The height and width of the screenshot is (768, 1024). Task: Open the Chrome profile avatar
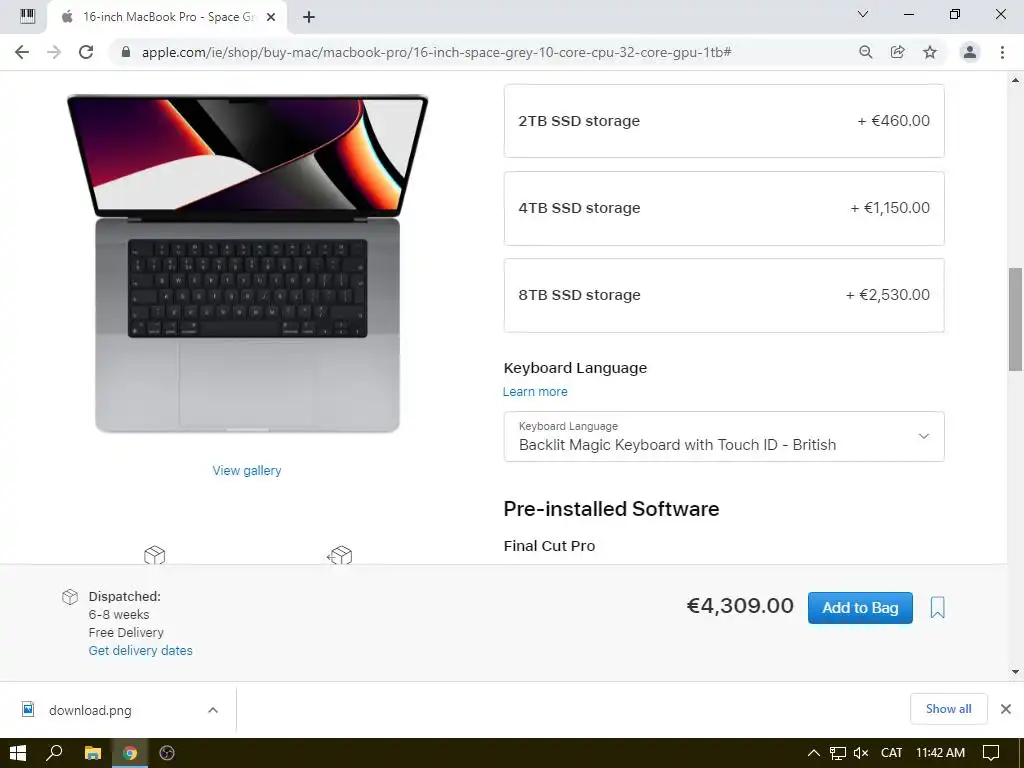(970, 52)
